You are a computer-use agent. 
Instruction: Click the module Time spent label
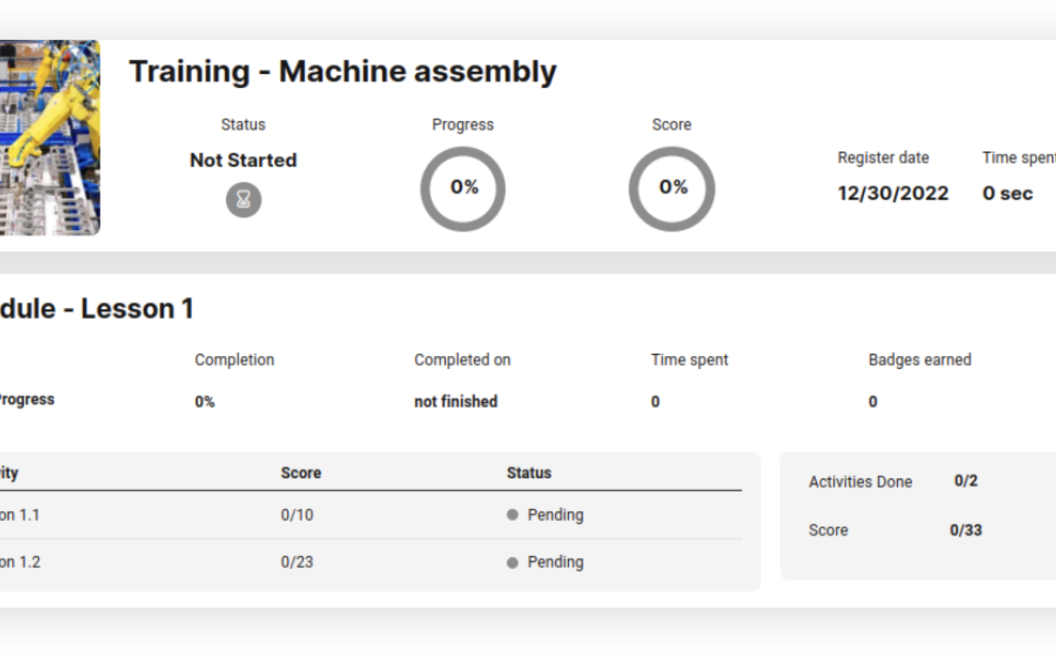coord(690,360)
